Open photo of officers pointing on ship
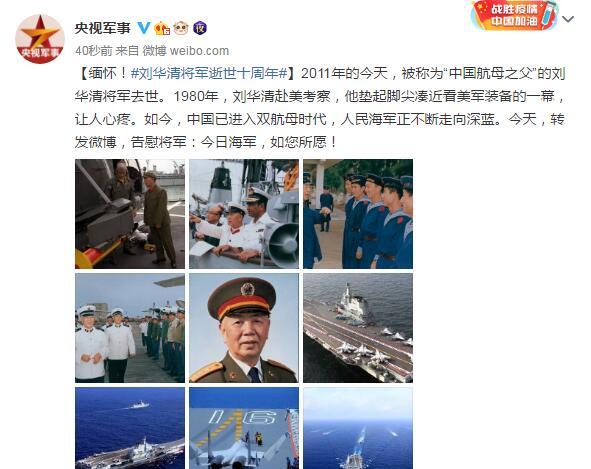591x469 pixels. coord(244,214)
